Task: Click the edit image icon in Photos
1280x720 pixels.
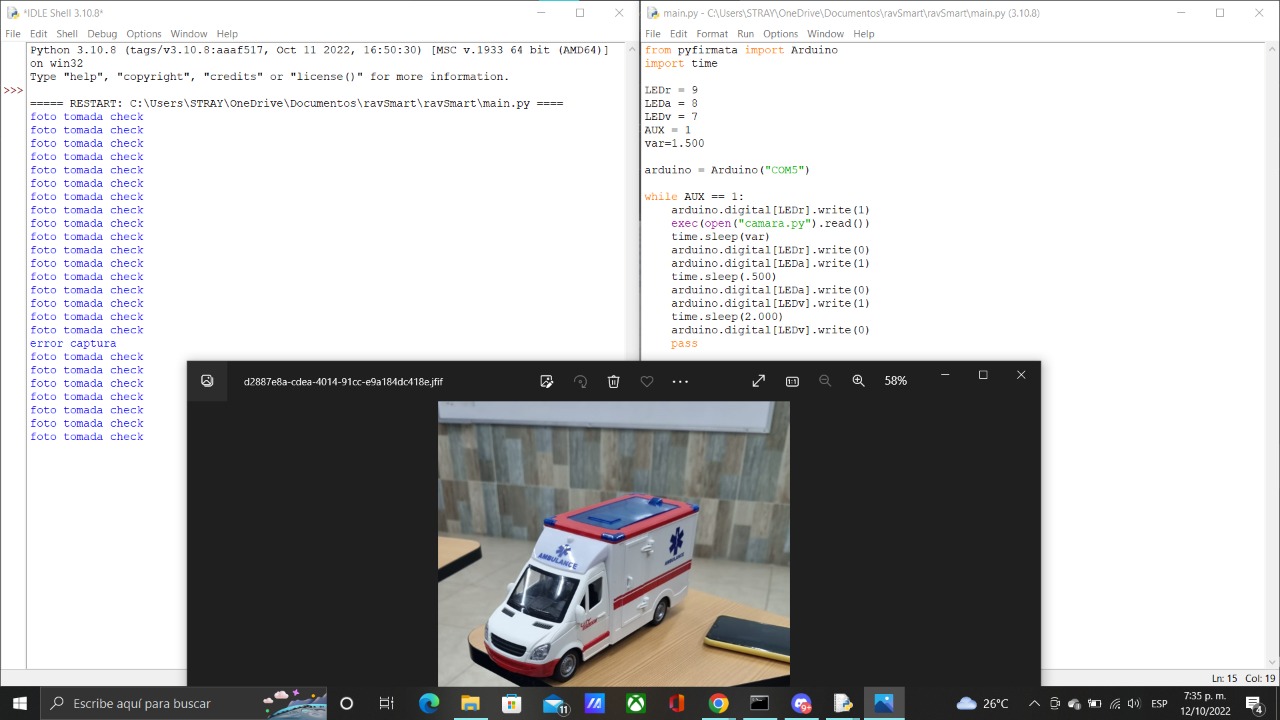Action: [546, 381]
